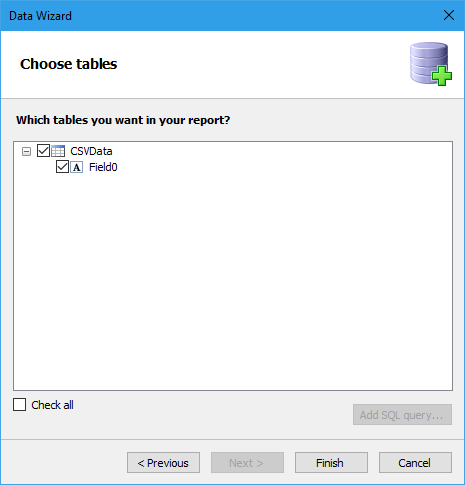Click the CSVData table grid icon

[x=58, y=151]
